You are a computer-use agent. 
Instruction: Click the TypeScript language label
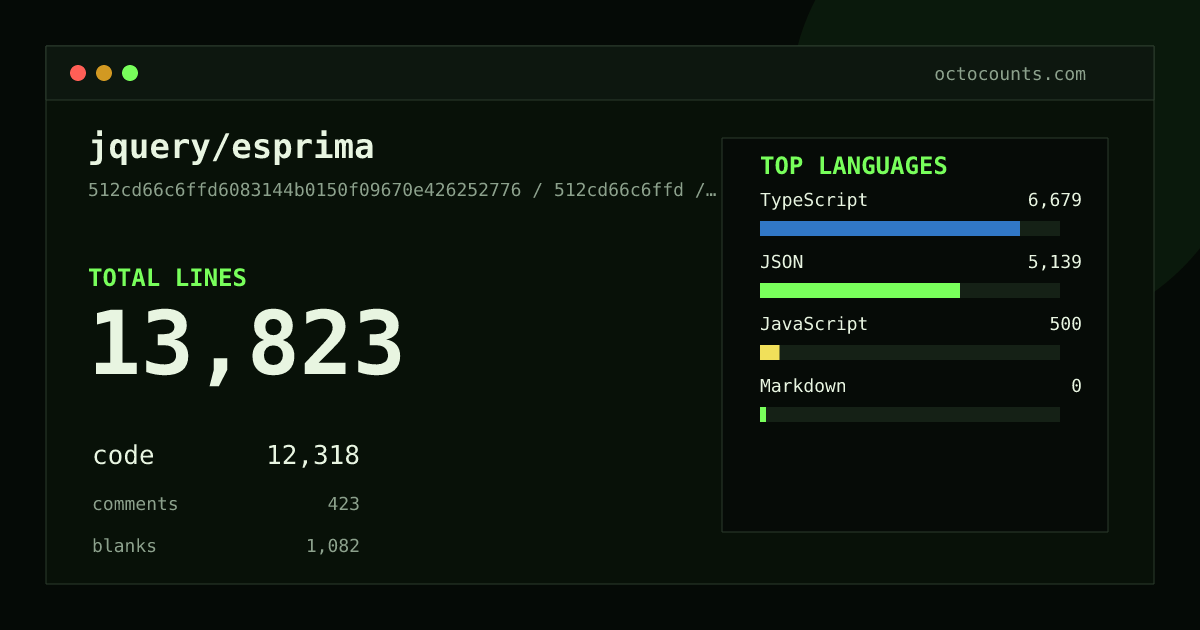click(814, 200)
